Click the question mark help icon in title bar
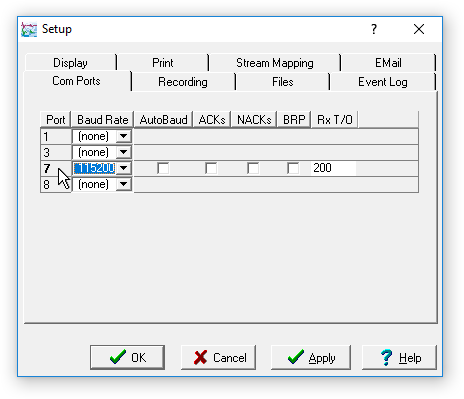The image size is (464, 399). click(x=374, y=29)
